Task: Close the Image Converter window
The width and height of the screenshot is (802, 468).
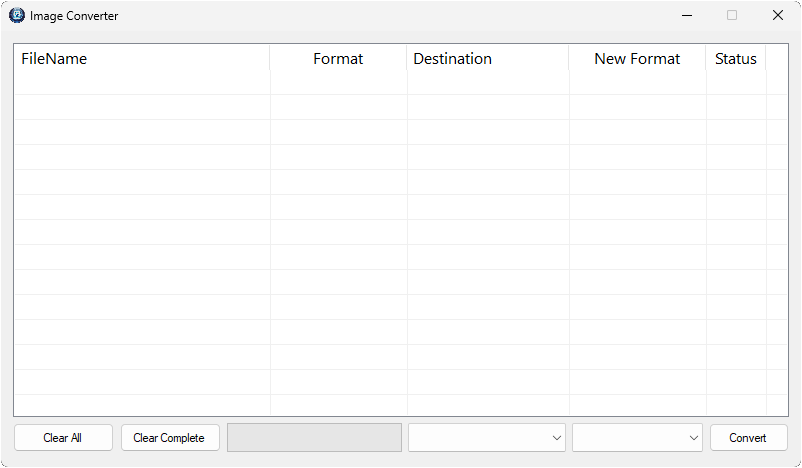Action: pos(777,15)
